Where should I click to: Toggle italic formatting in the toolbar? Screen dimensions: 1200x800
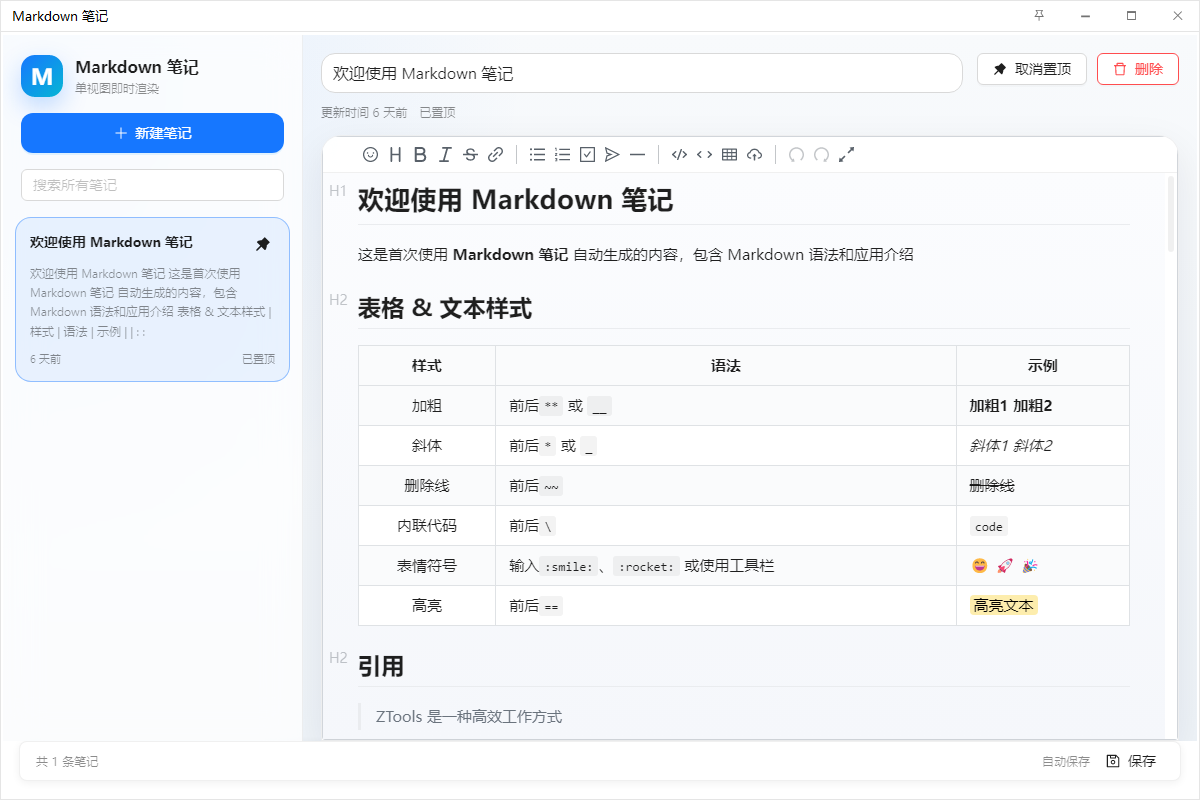445,155
